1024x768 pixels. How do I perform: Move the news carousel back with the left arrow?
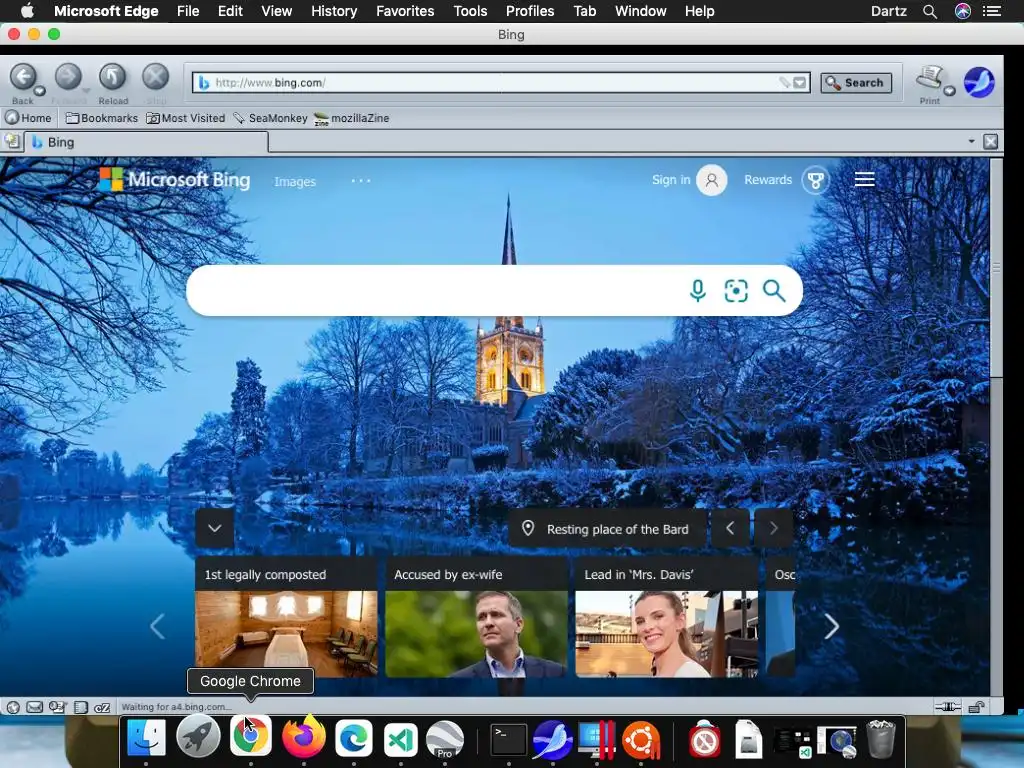coord(157,626)
